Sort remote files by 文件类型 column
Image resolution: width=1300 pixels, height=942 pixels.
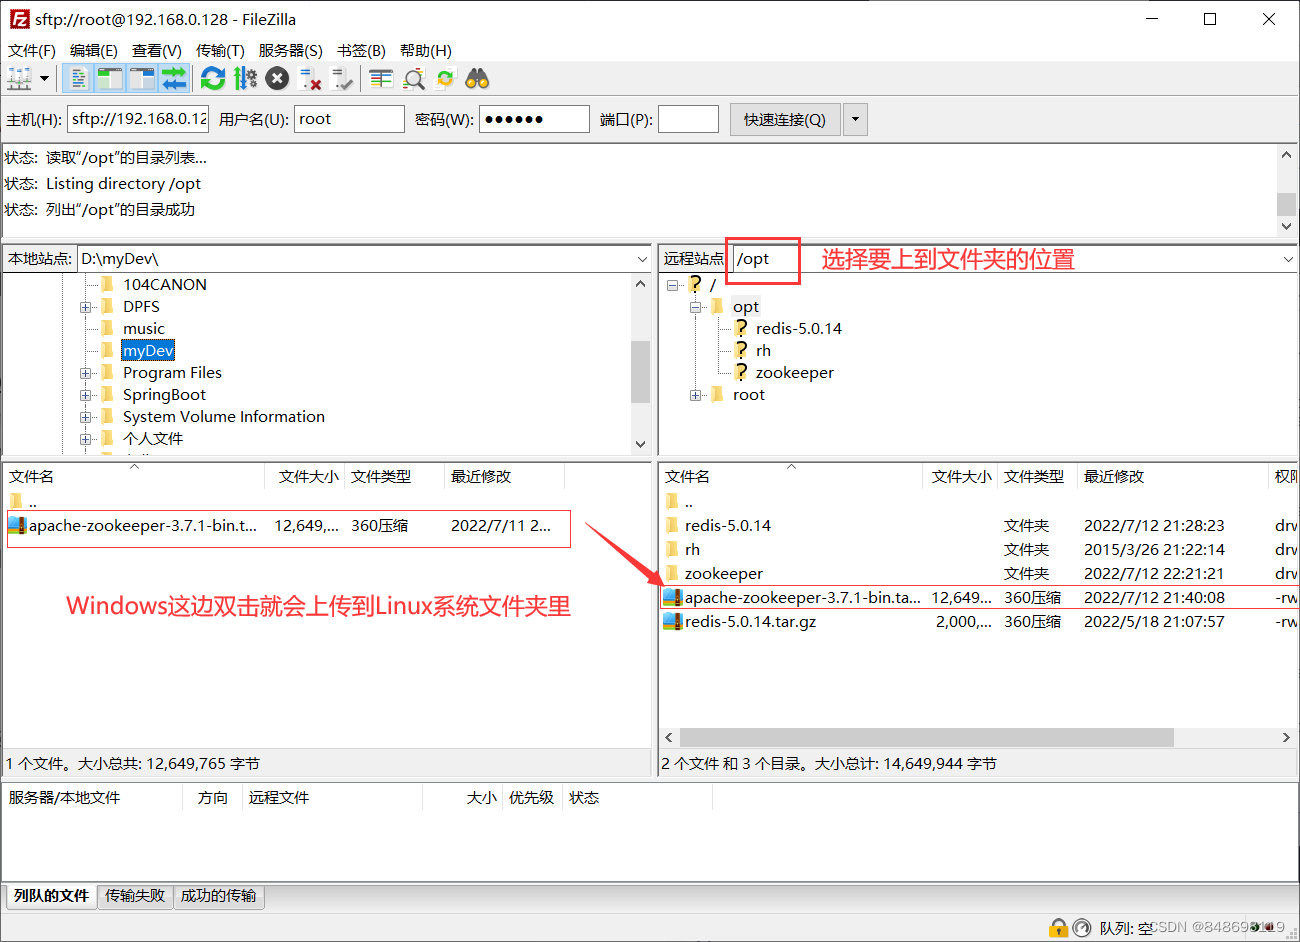[x=1037, y=476]
